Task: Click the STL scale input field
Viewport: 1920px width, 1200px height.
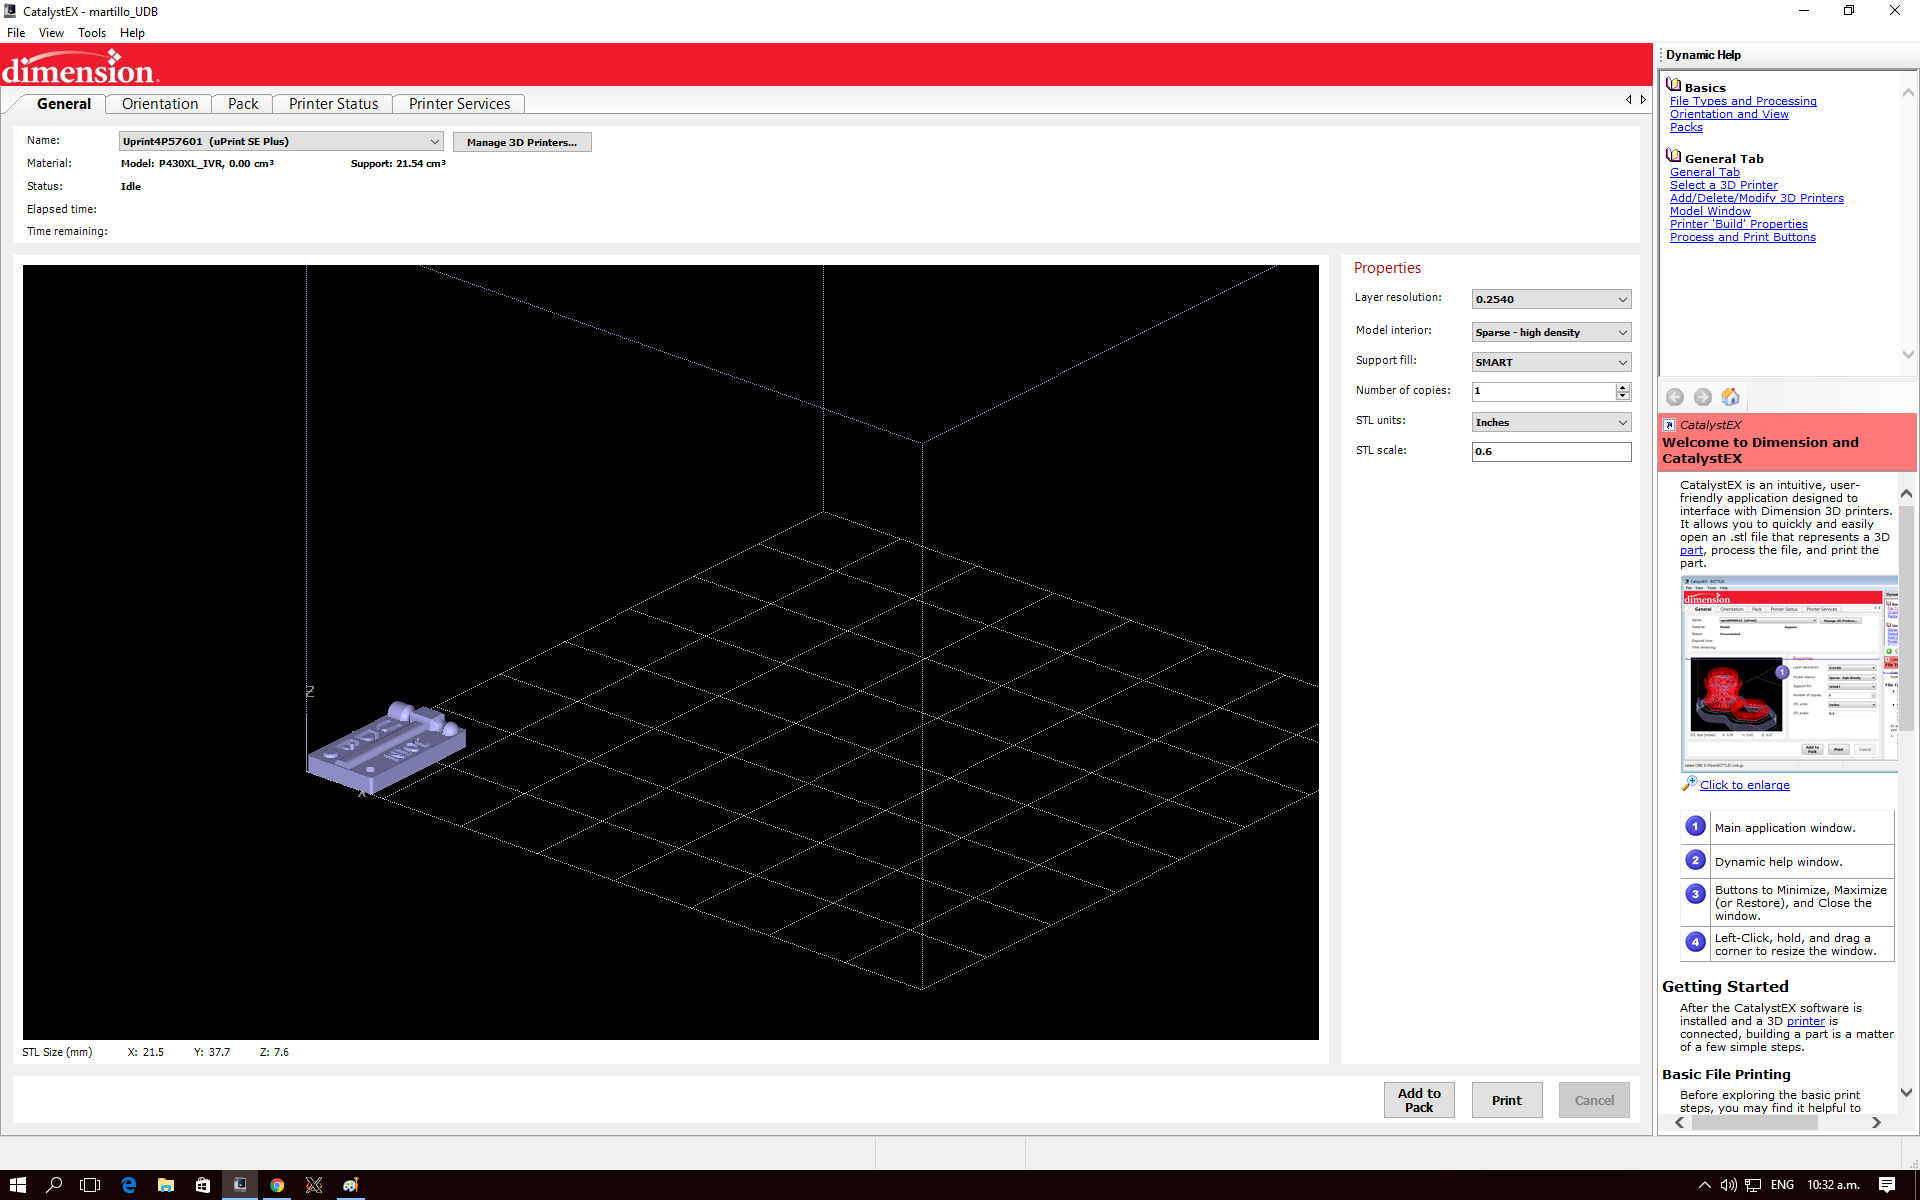Action: [x=1551, y=452]
